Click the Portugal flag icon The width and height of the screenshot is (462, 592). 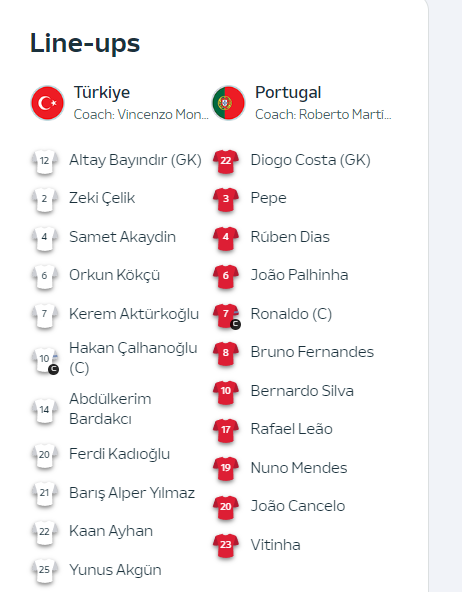click(x=228, y=103)
